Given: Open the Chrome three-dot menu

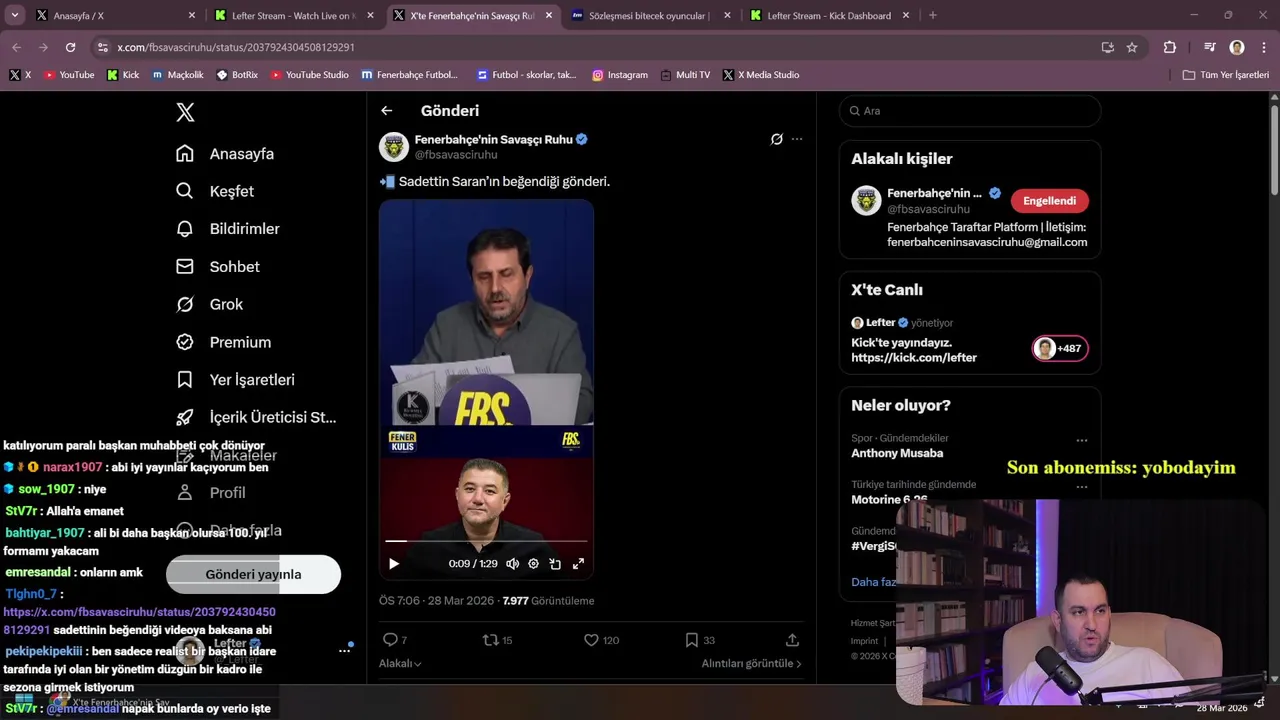Looking at the screenshot, I should (x=1262, y=47).
